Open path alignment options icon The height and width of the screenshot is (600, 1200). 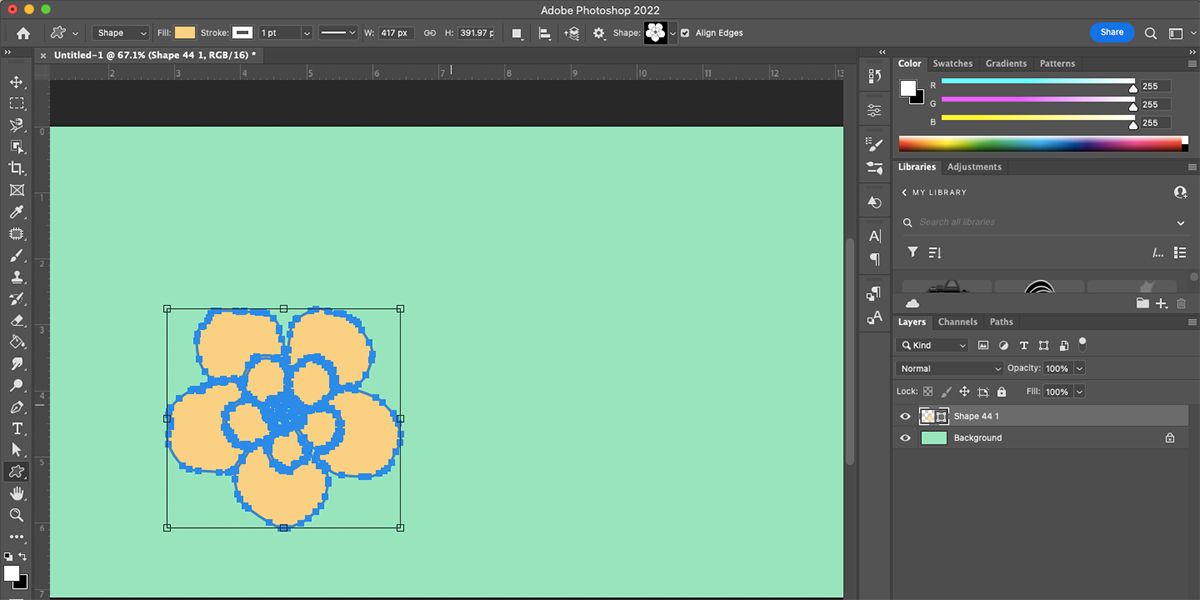pyautogui.click(x=545, y=33)
